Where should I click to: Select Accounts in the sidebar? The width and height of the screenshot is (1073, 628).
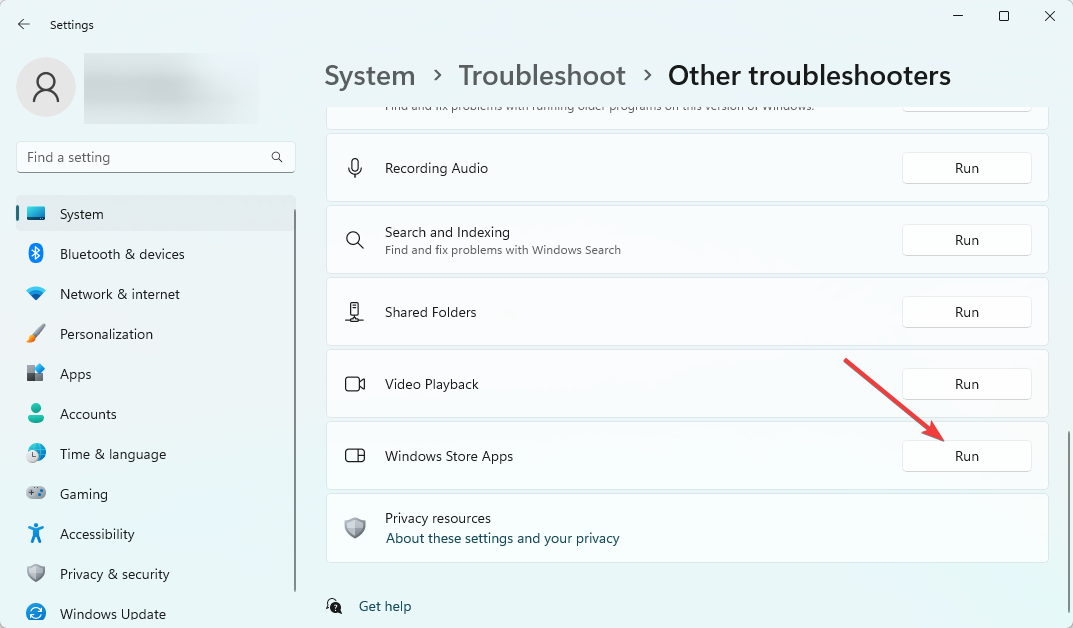point(156,414)
